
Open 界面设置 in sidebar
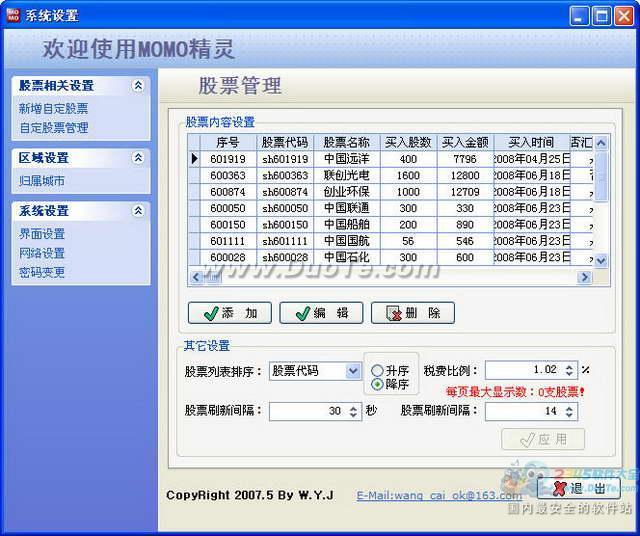point(42,234)
